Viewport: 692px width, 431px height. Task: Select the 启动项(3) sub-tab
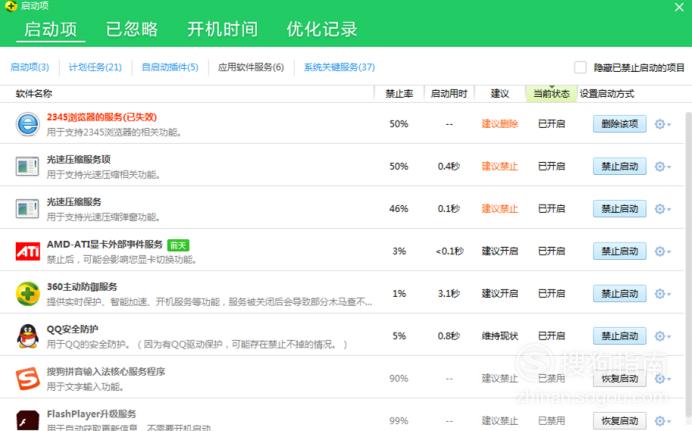pyautogui.click(x=30, y=67)
